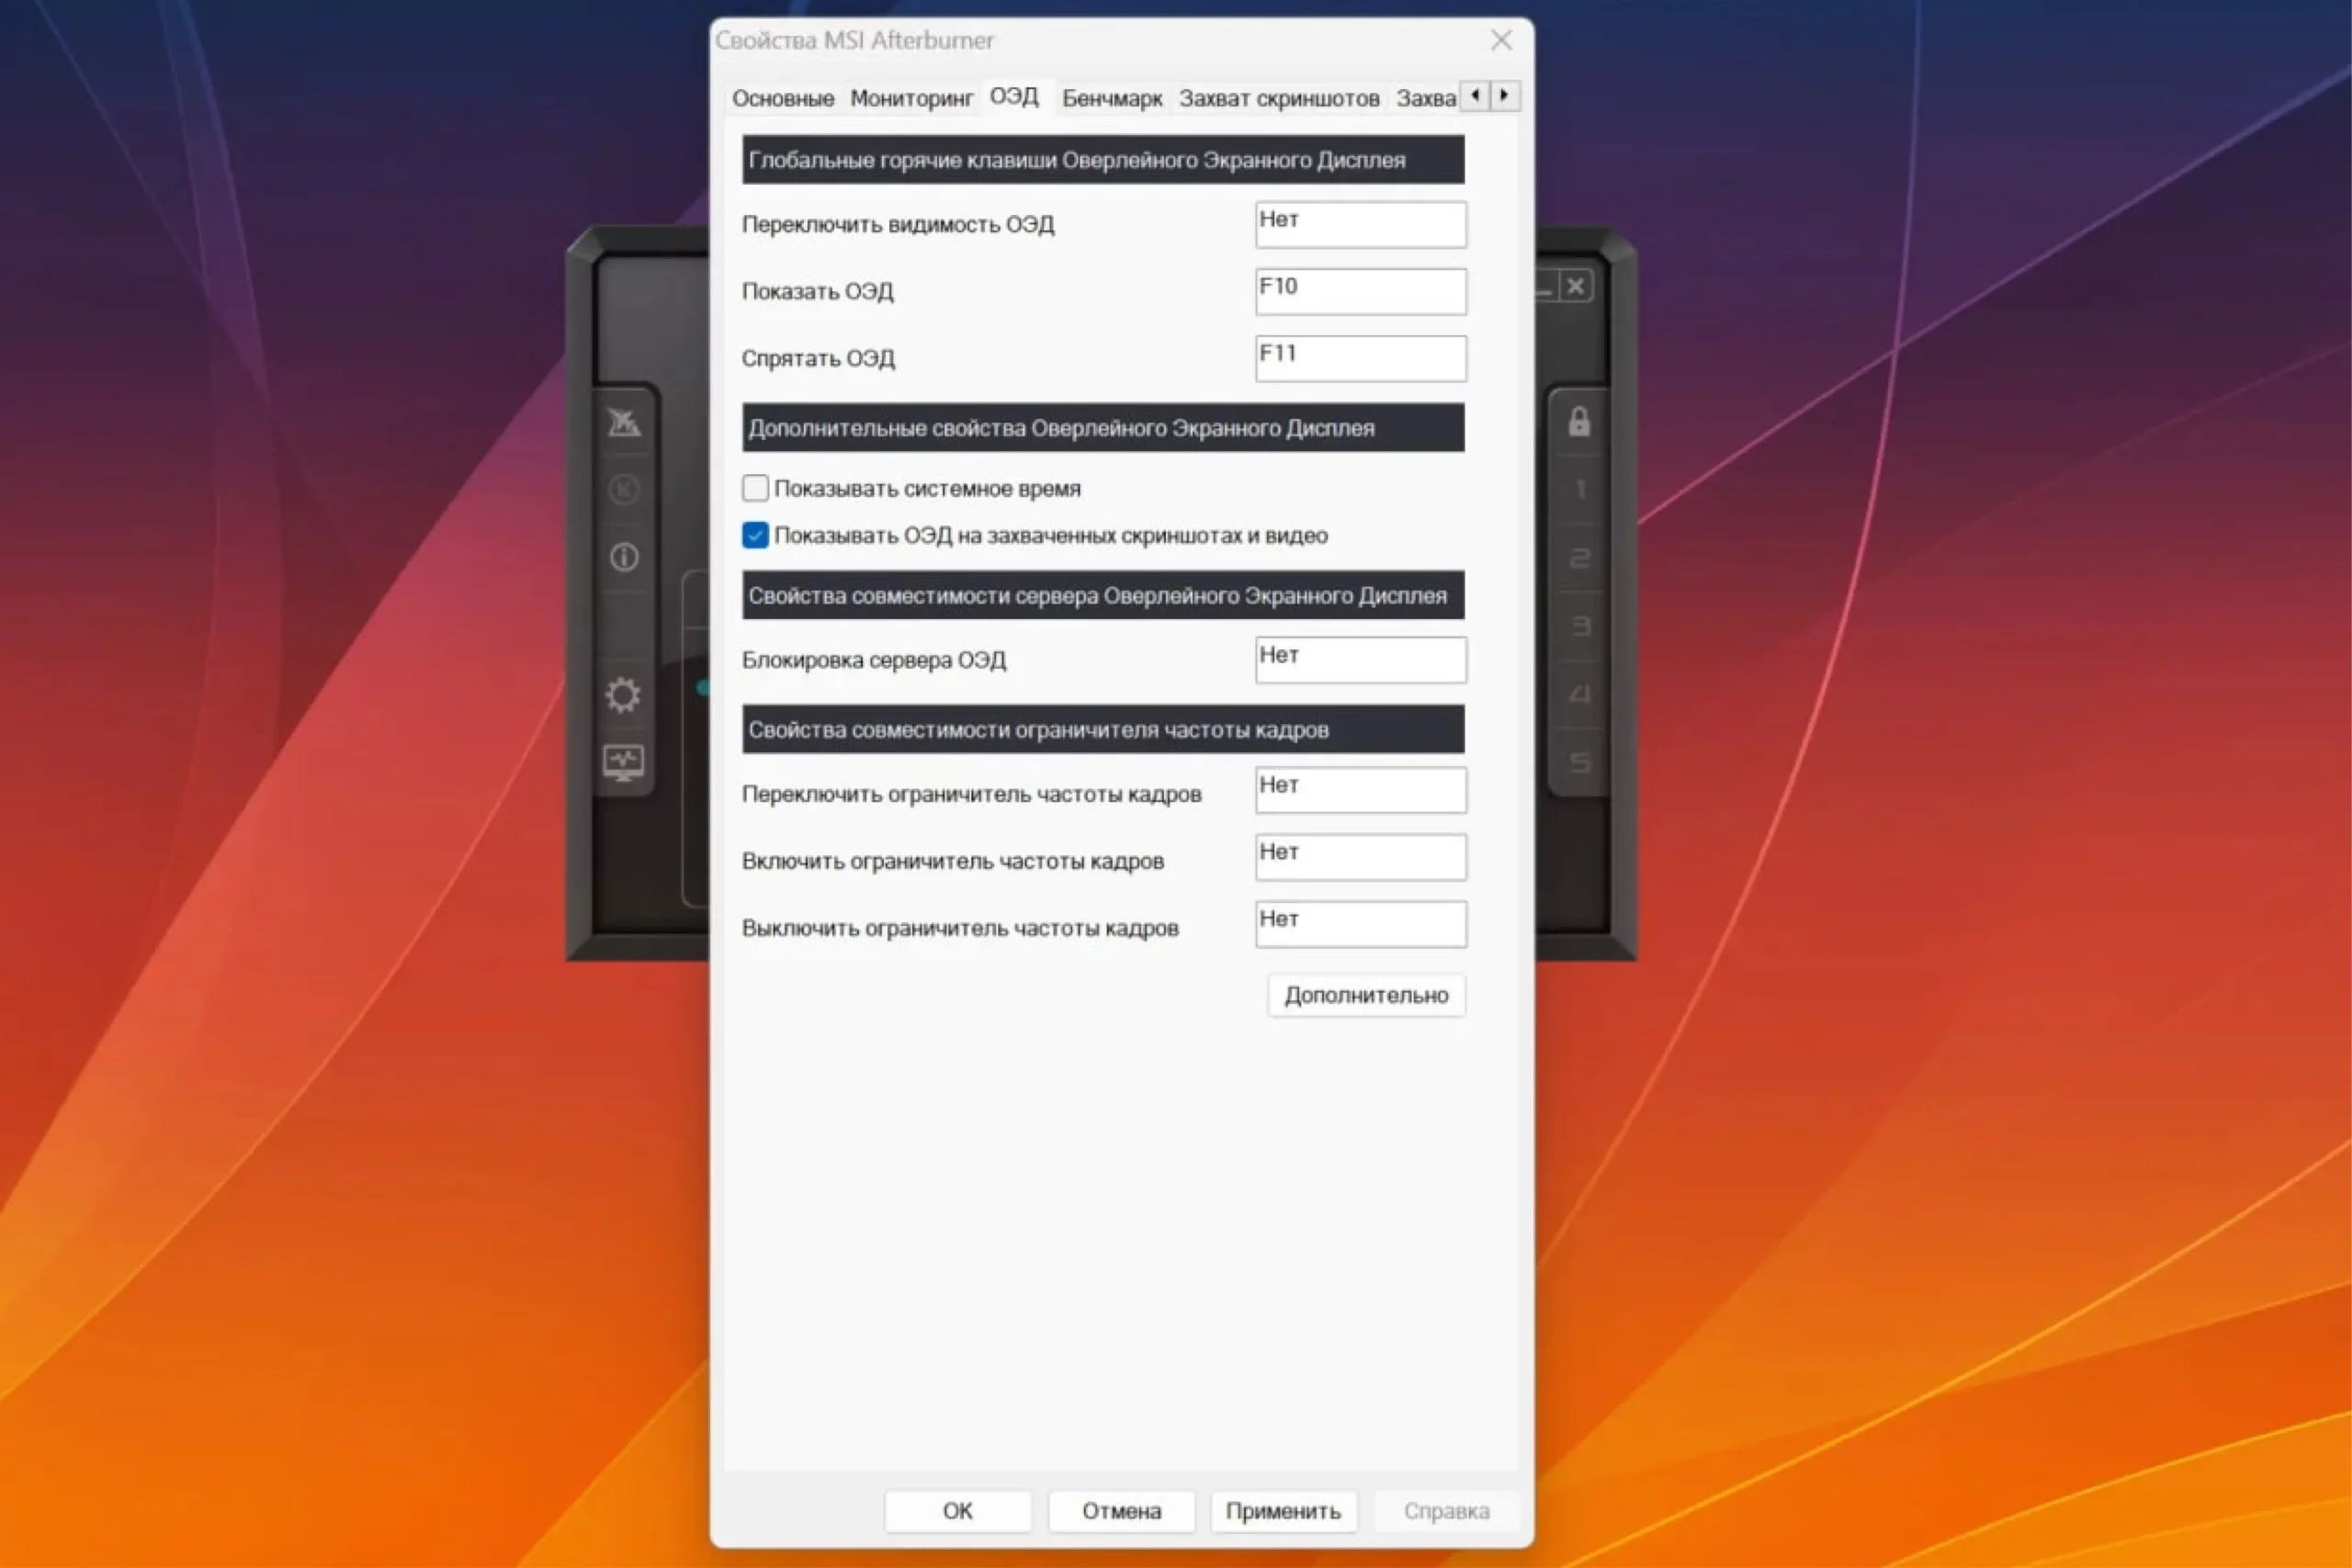This screenshot has width=2352, height=1568.
Task: Click the profile lock icon
Action: (1579, 422)
